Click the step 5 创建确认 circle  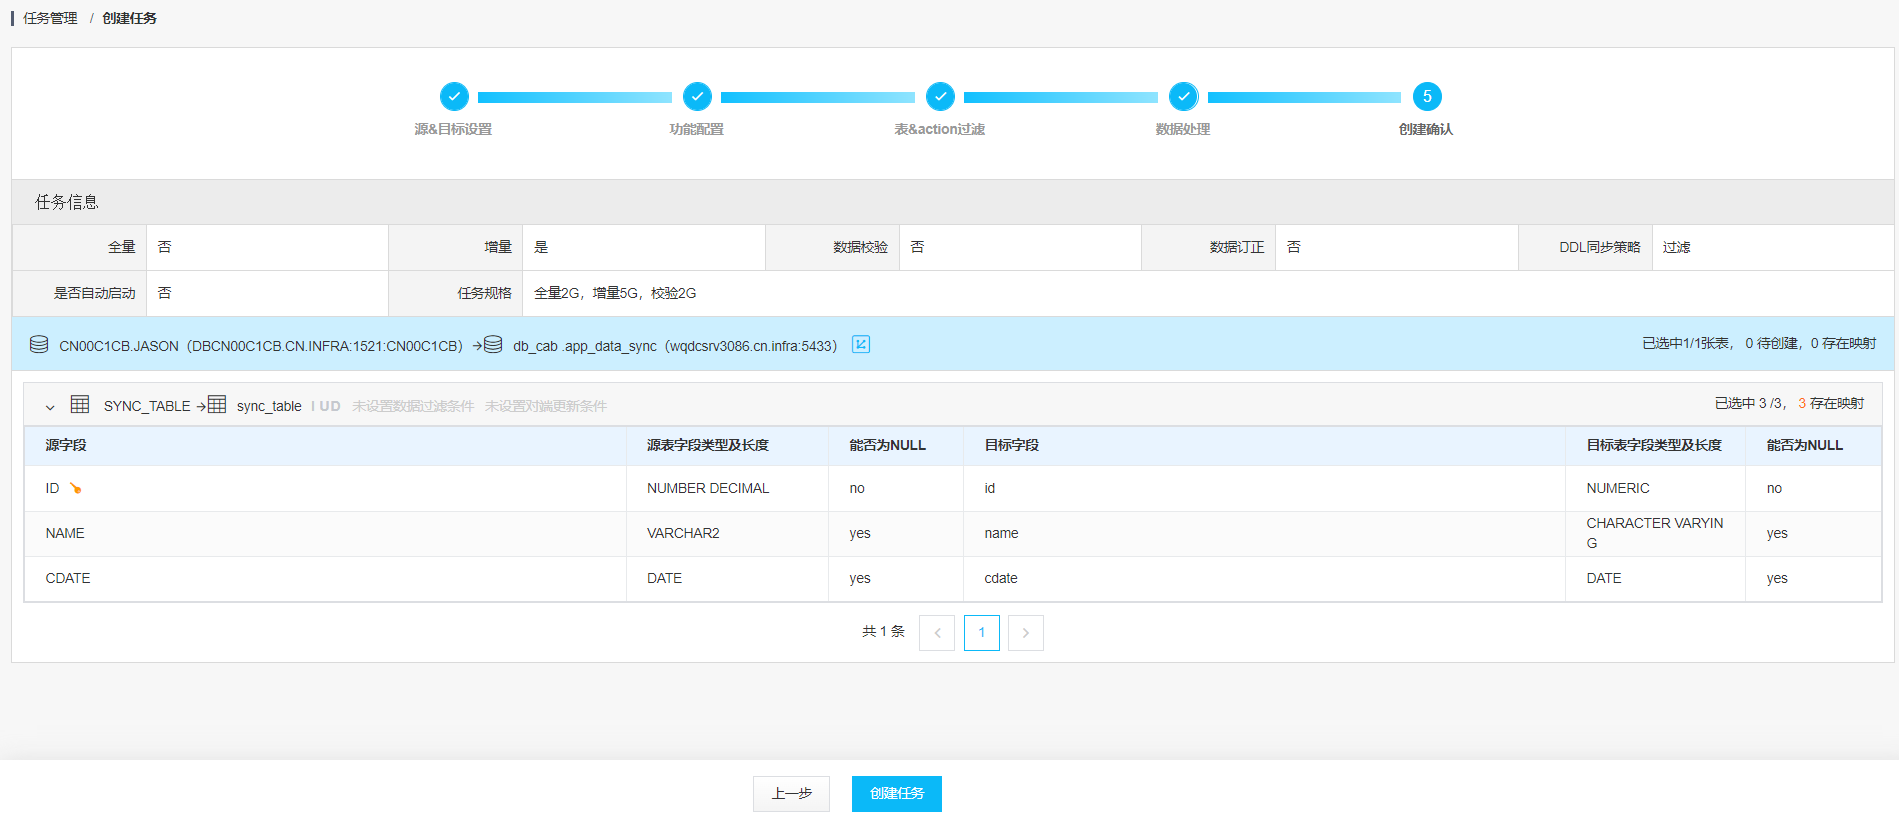pos(1427,97)
